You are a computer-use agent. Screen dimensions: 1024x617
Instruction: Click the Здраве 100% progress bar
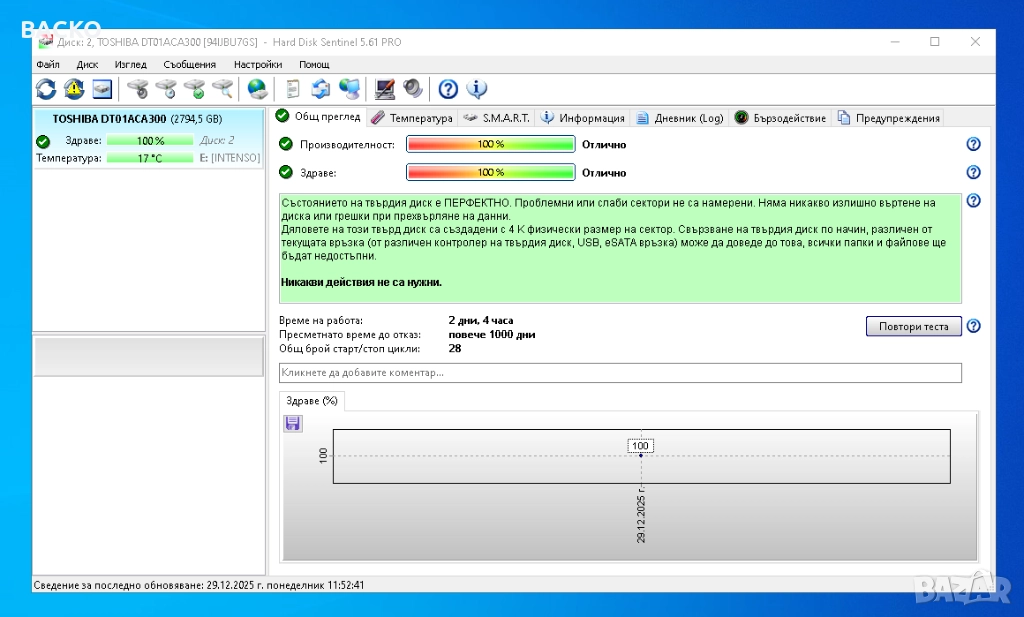point(490,172)
